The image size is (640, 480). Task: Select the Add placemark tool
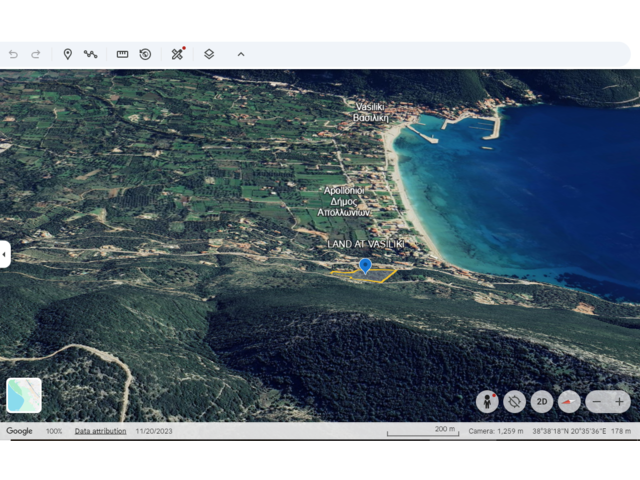(68, 54)
